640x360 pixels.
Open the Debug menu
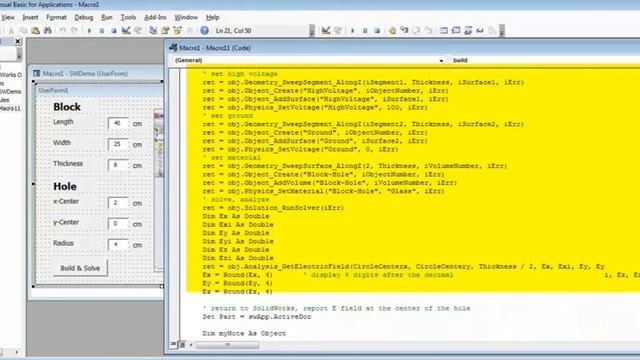pos(84,18)
